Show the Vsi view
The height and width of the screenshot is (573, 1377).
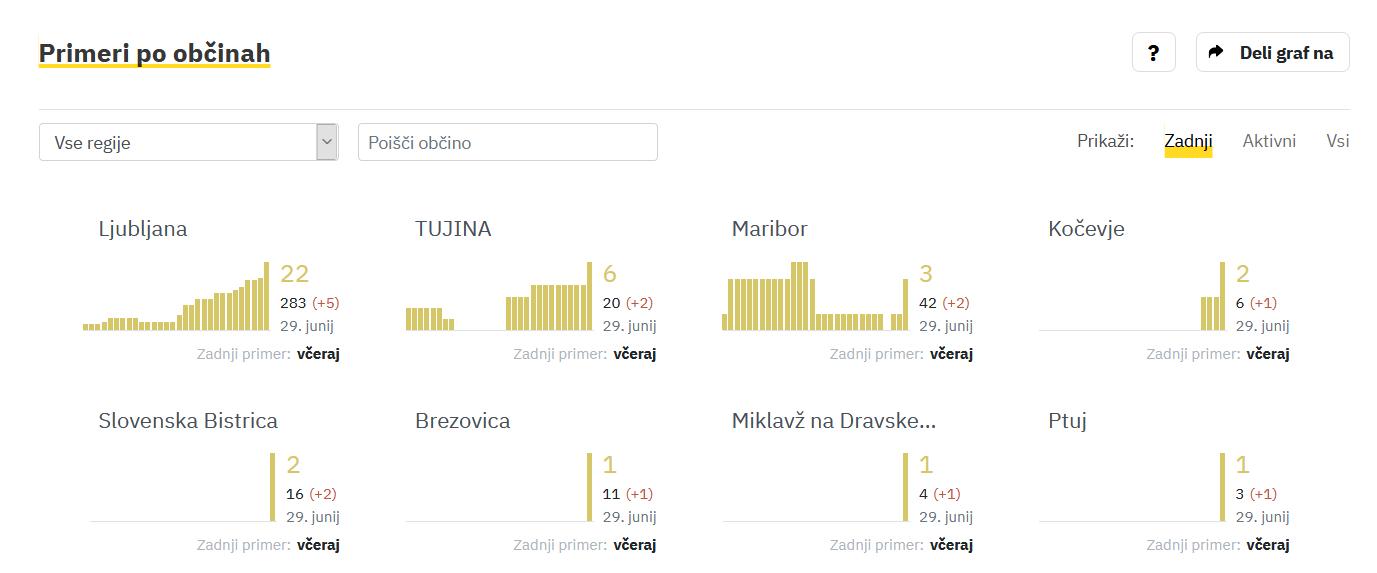coord(1337,141)
